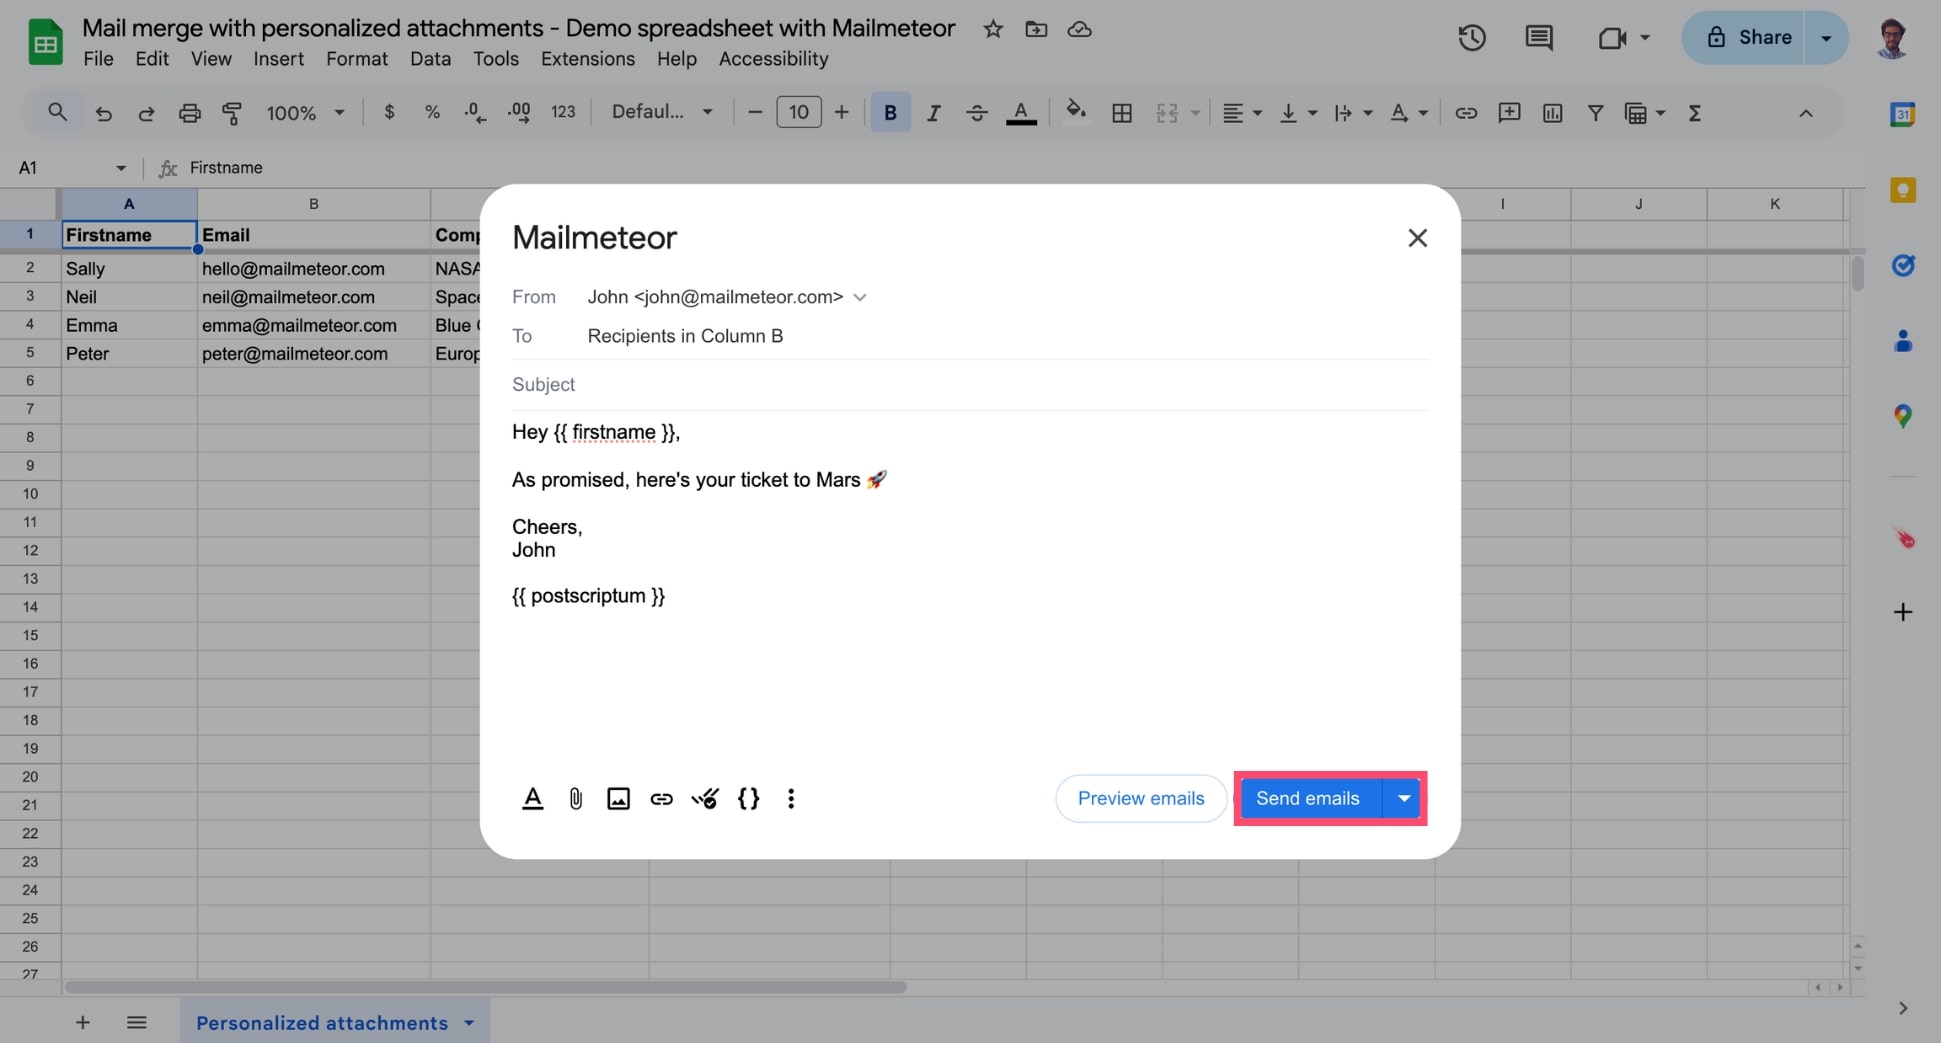Close the Mailmeteor dialog

[1417, 238]
